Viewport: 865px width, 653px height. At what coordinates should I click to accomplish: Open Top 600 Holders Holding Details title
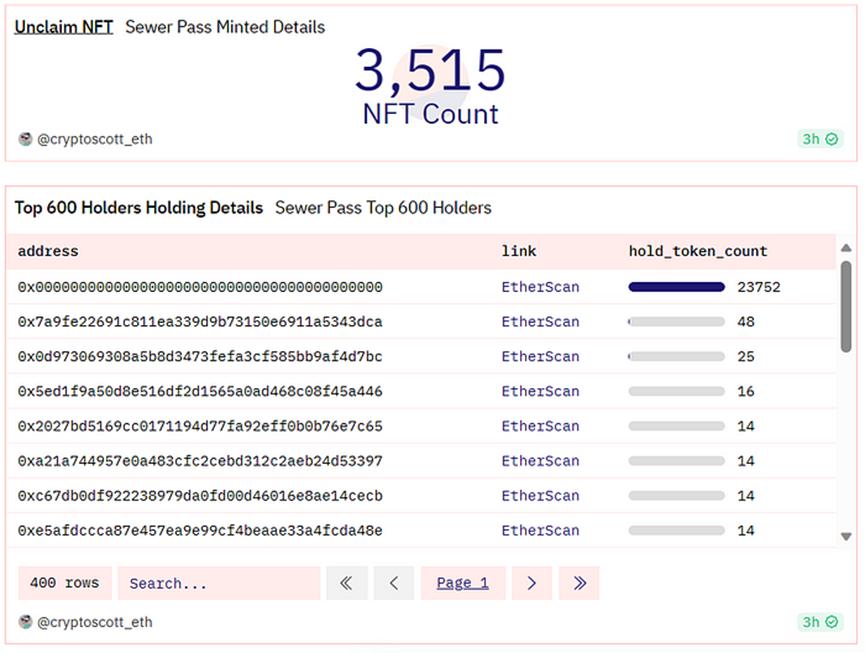coord(139,208)
